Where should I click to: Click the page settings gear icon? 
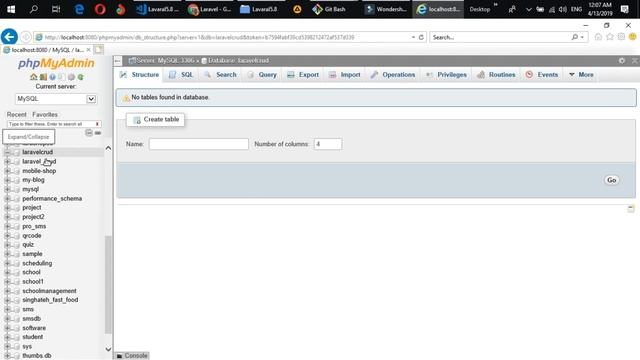tap(622, 60)
